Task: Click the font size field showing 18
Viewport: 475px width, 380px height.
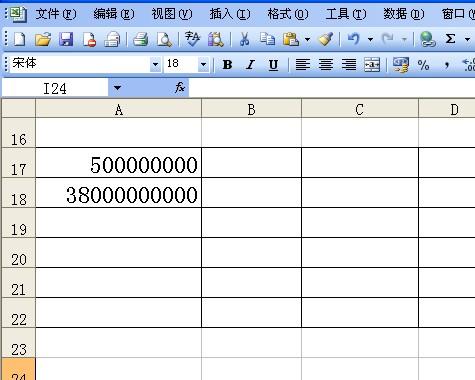Action: (x=181, y=64)
